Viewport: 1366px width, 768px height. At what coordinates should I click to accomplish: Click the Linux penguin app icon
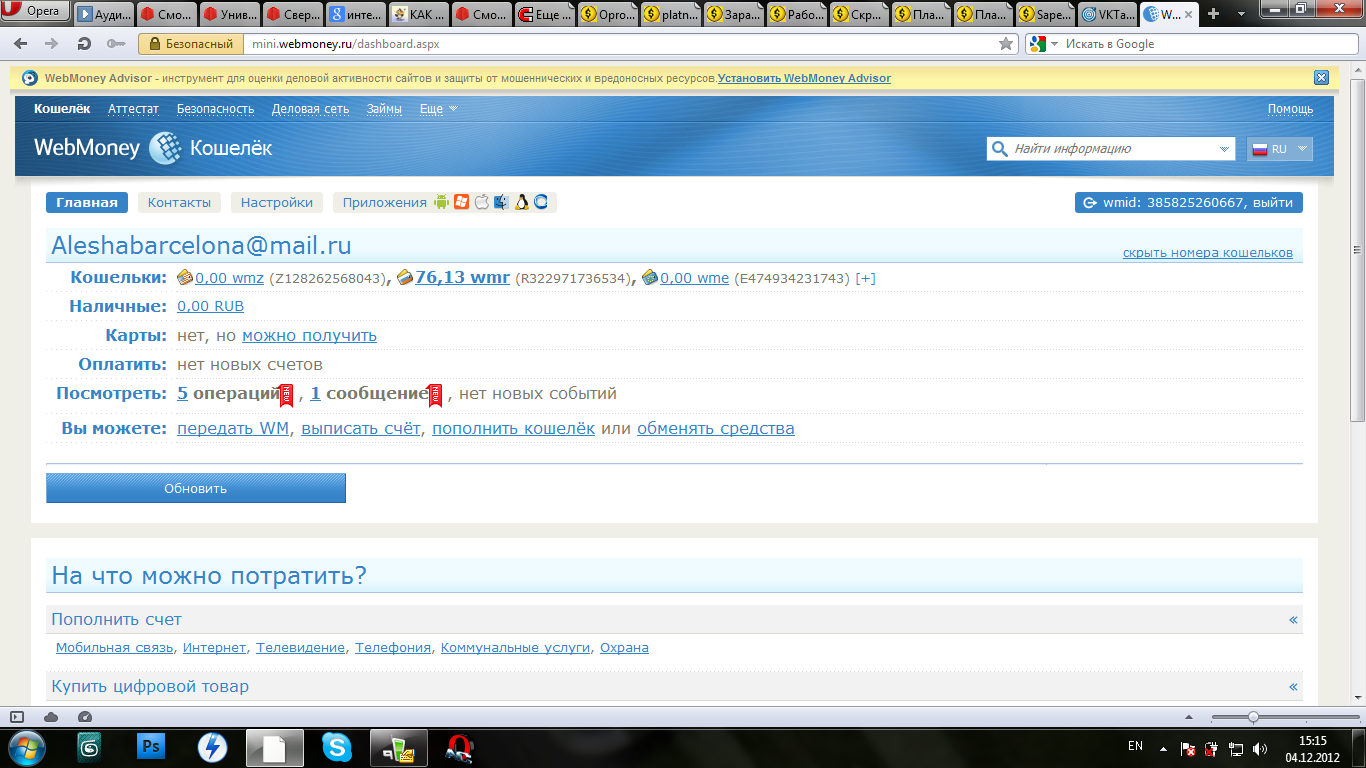(521, 202)
